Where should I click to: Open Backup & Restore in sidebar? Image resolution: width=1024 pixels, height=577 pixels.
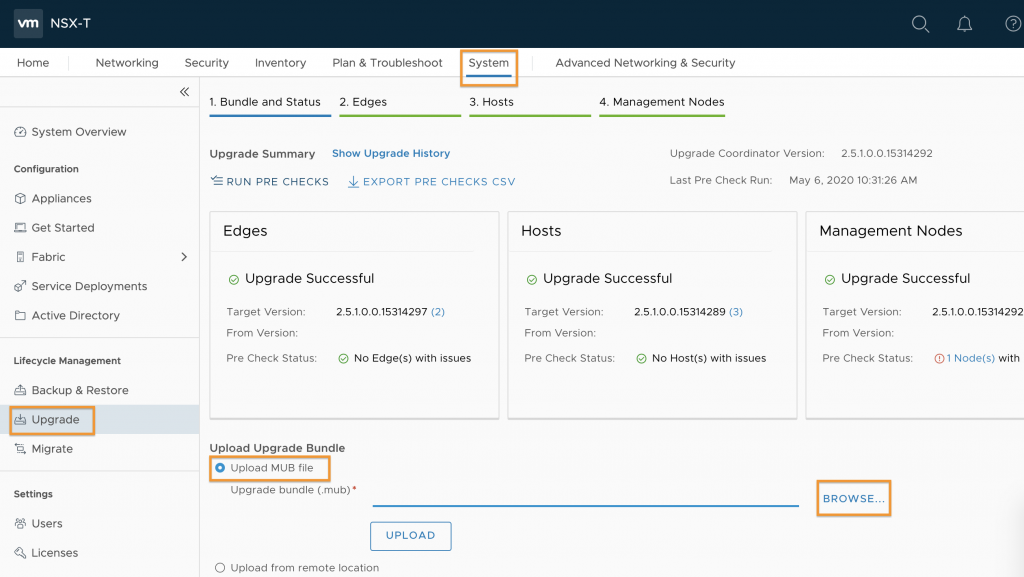pos(80,390)
